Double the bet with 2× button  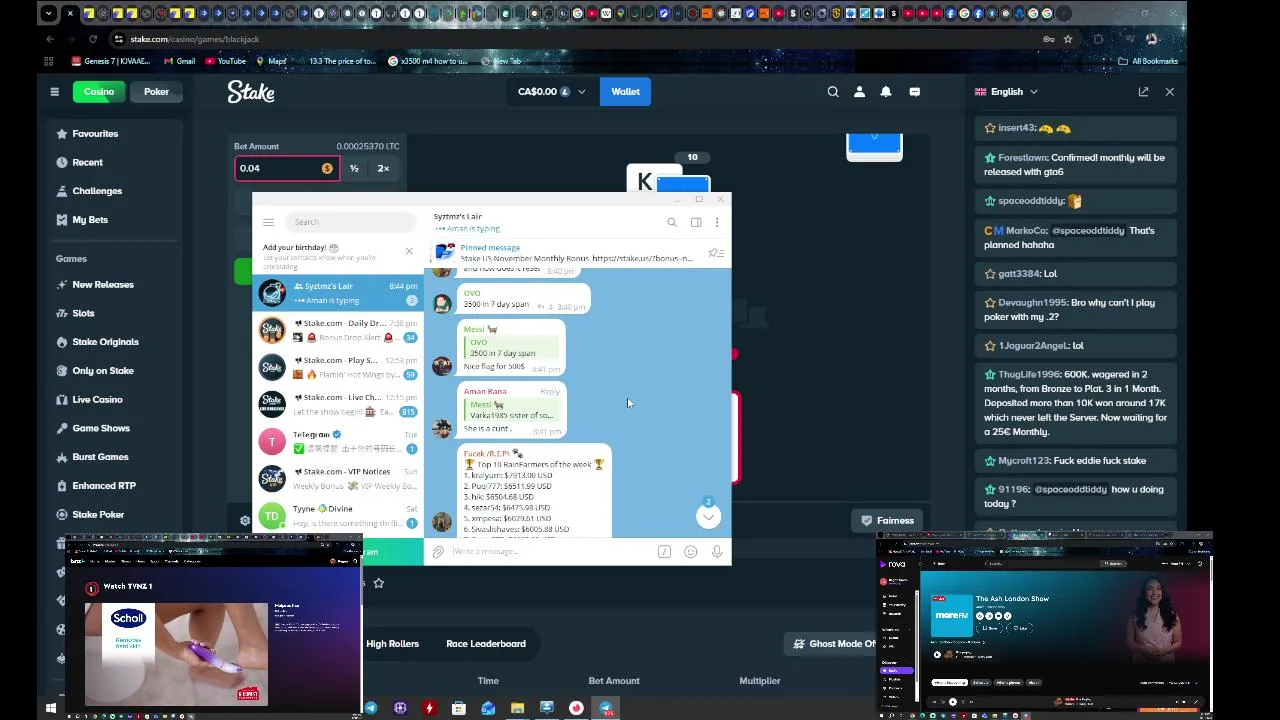(383, 169)
